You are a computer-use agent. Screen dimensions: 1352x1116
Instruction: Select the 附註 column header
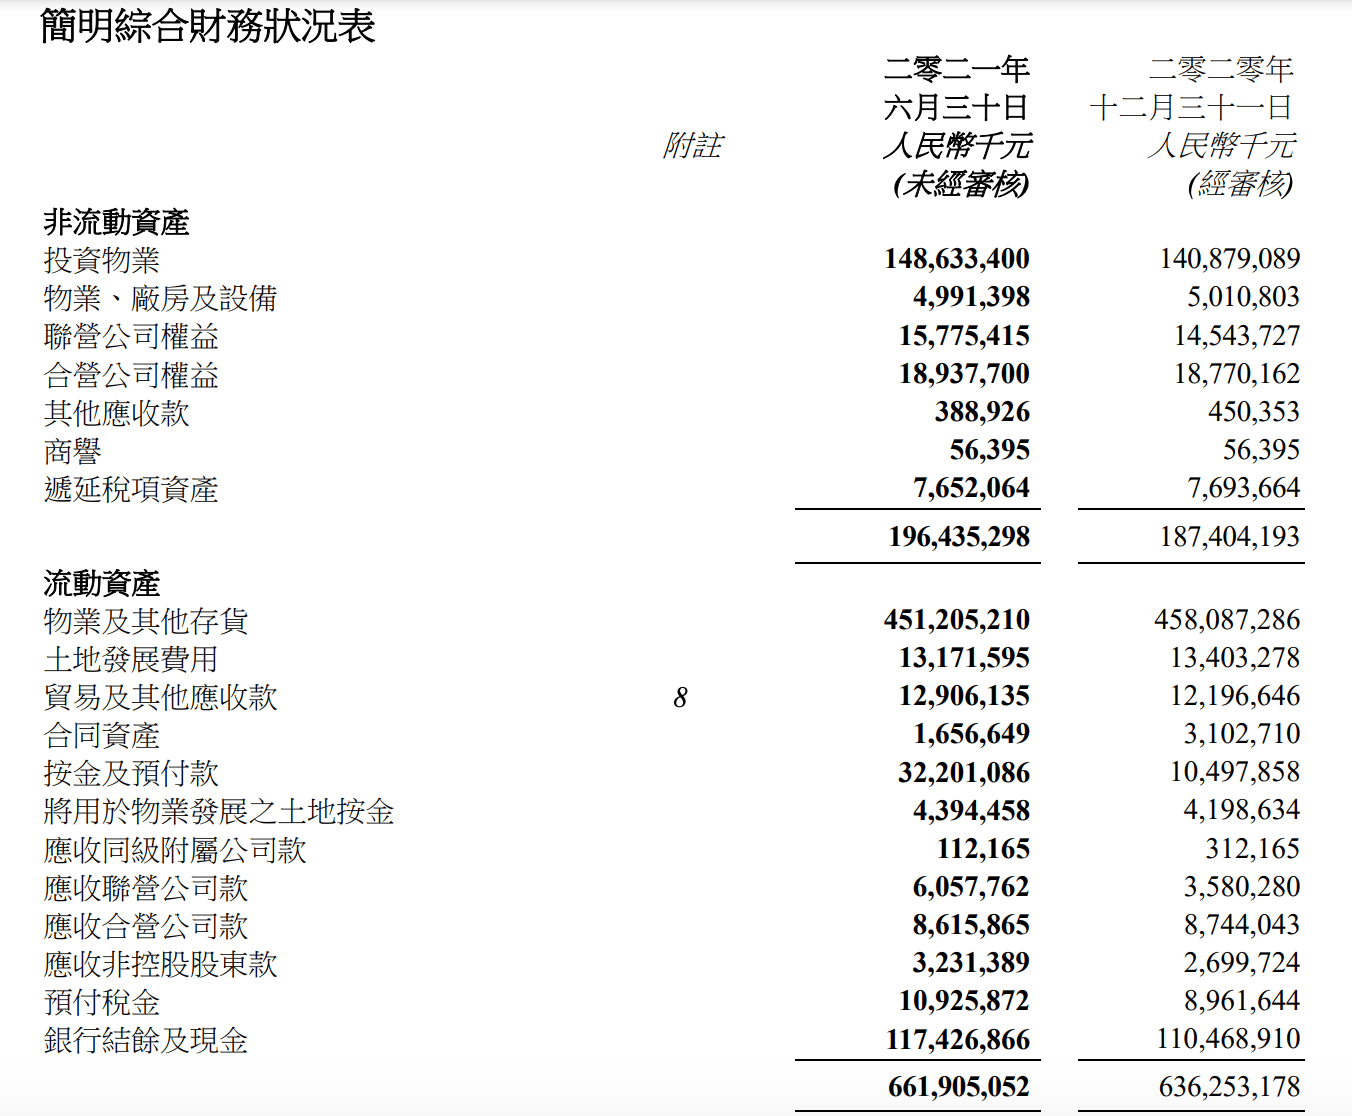pyautogui.click(x=692, y=146)
